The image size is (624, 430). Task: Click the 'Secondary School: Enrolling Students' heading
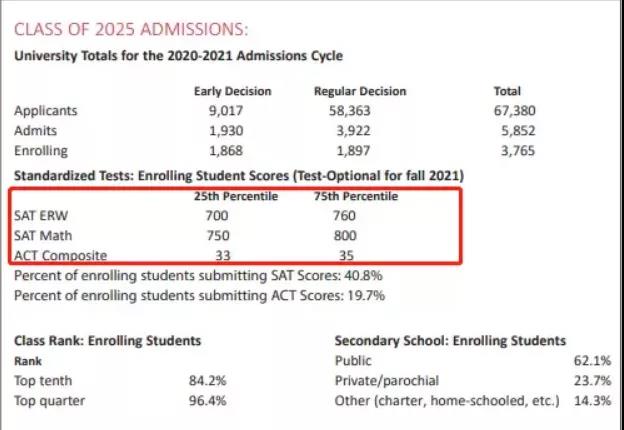(x=450, y=341)
